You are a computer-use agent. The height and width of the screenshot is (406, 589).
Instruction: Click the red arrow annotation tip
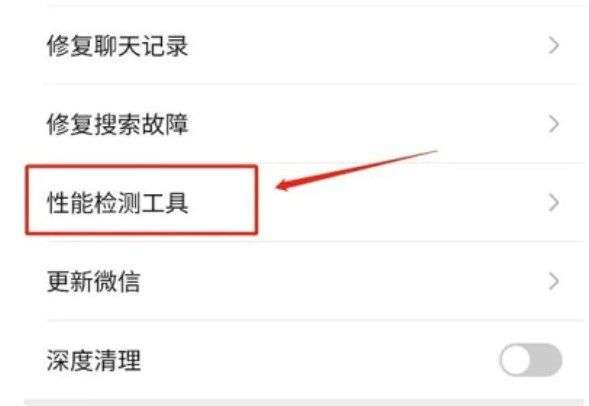point(281,186)
